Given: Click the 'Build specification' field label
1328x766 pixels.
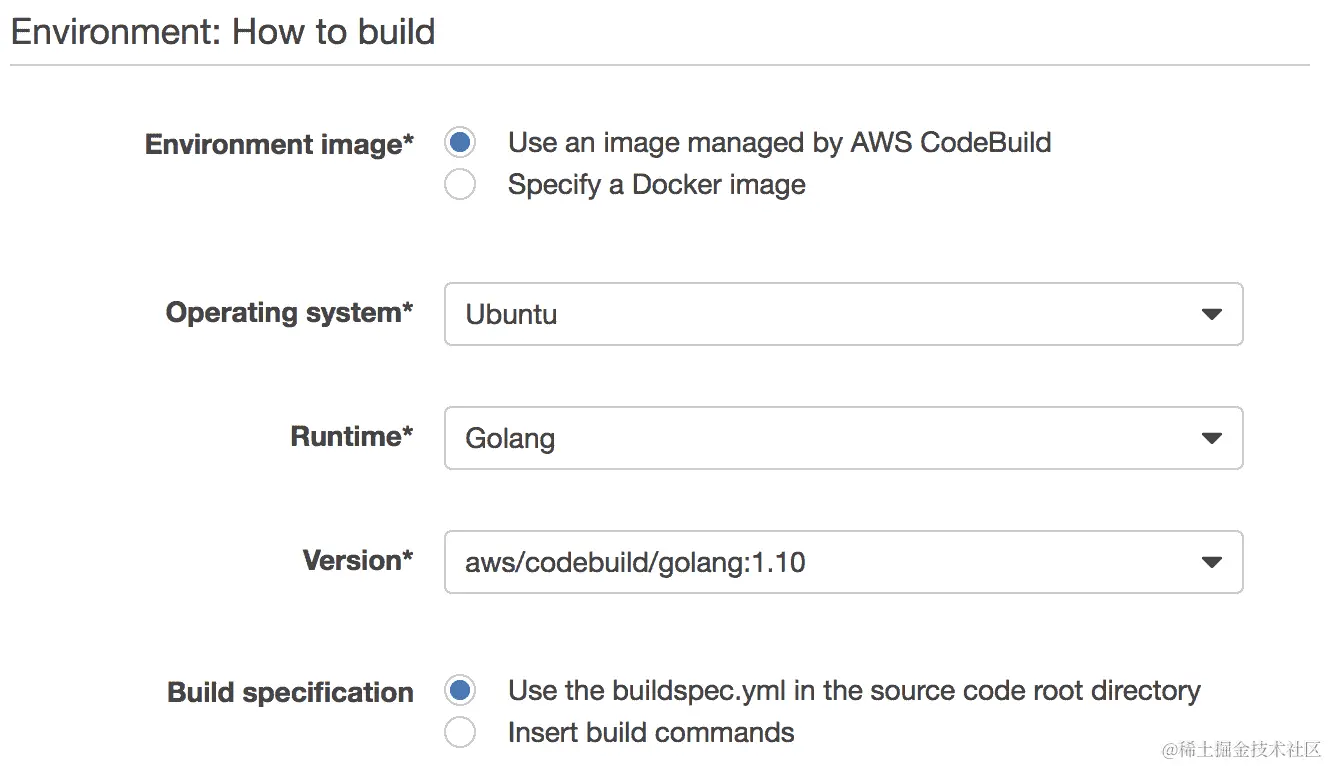Looking at the screenshot, I should click(290, 693).
